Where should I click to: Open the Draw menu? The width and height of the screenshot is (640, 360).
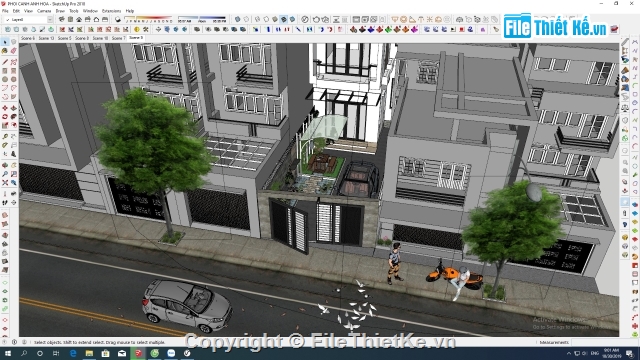(x=60, y=11)
